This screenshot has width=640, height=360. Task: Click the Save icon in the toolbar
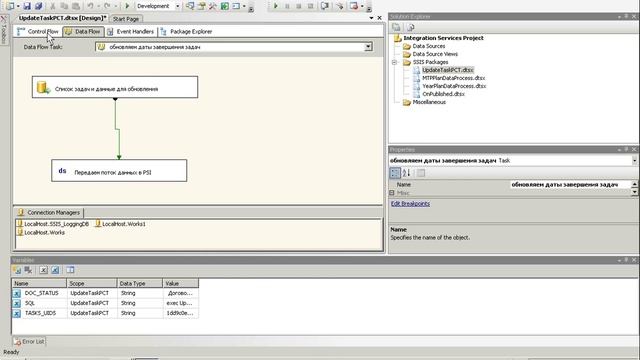click(x=27, y=6)
